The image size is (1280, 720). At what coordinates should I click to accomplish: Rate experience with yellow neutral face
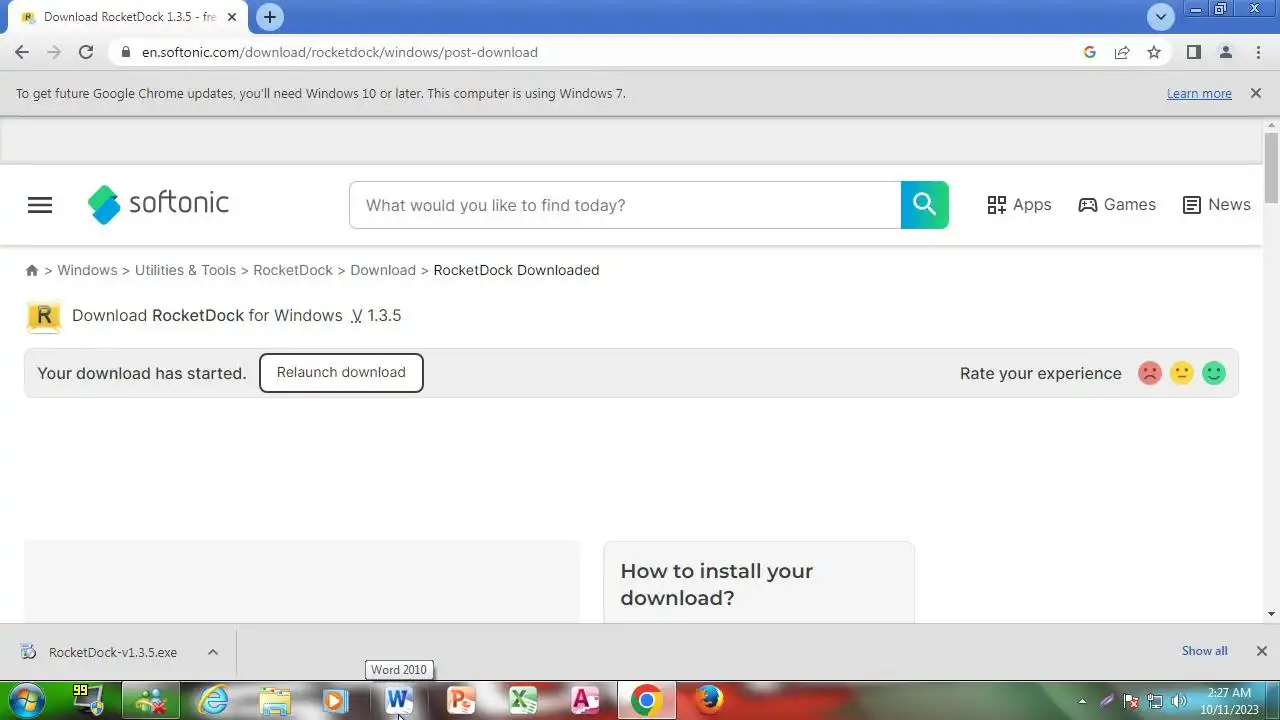pos(1182,373)
